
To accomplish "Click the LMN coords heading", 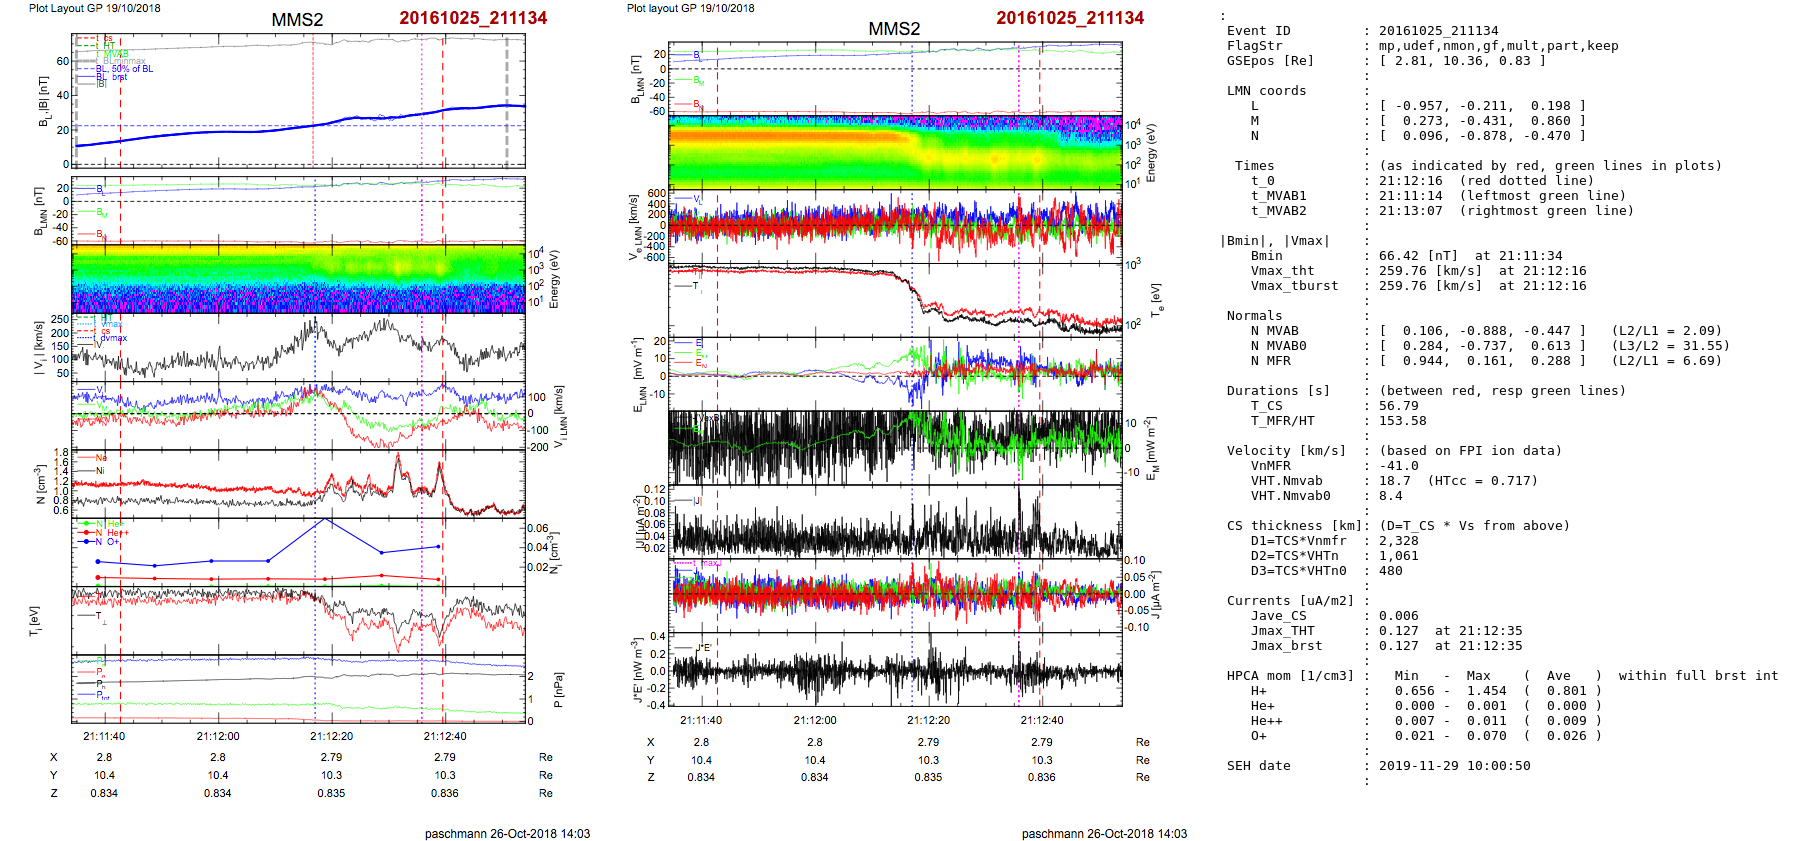I will pyautogui.click(x=1266, y=91).
